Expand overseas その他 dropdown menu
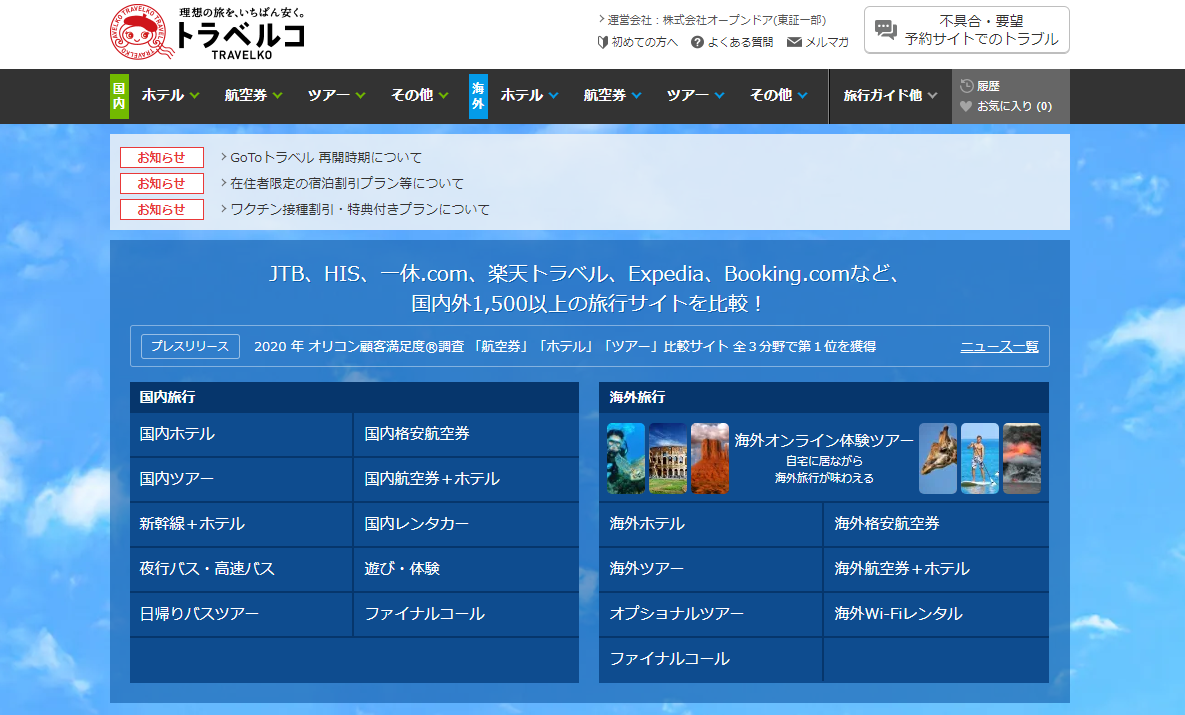Image resolution: width=1185 pixels, height=715 pixels. [x=778, y=95]
